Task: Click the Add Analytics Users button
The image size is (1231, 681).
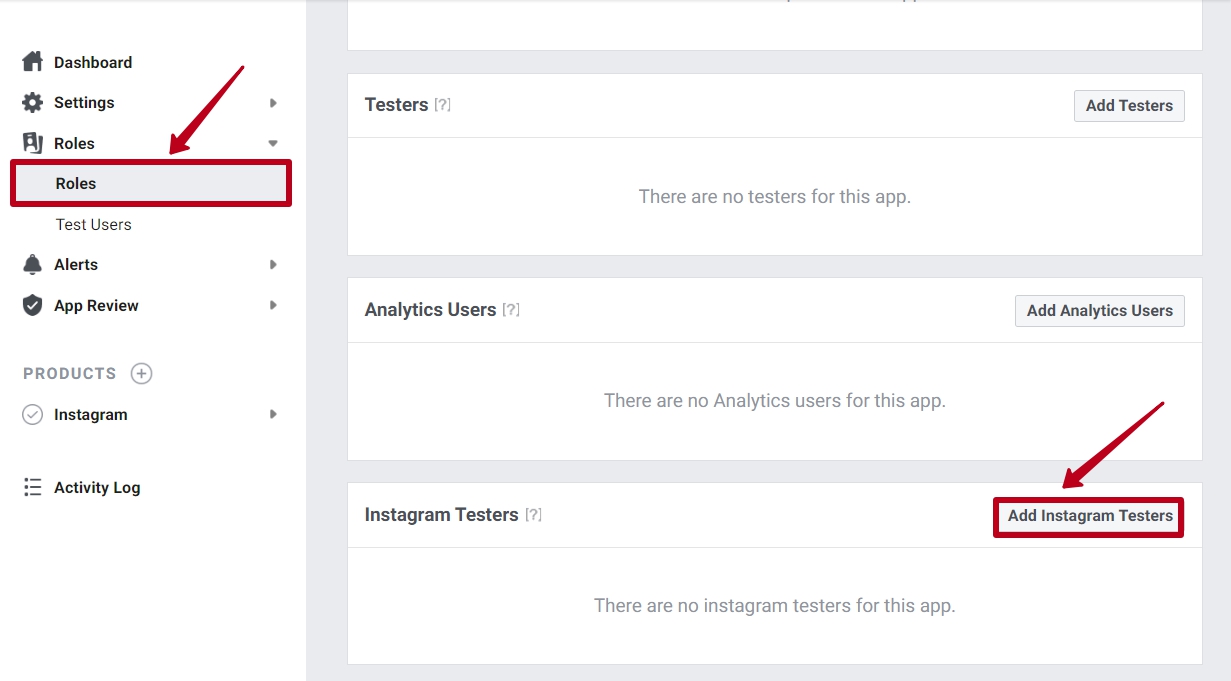Action: pyautogui.click(x=1099, y=310)
